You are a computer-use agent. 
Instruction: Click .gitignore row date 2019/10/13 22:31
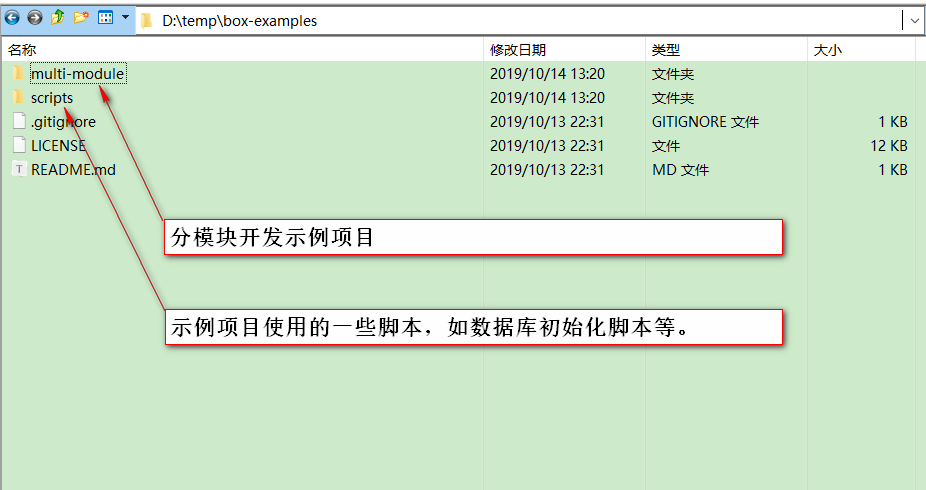547,122
